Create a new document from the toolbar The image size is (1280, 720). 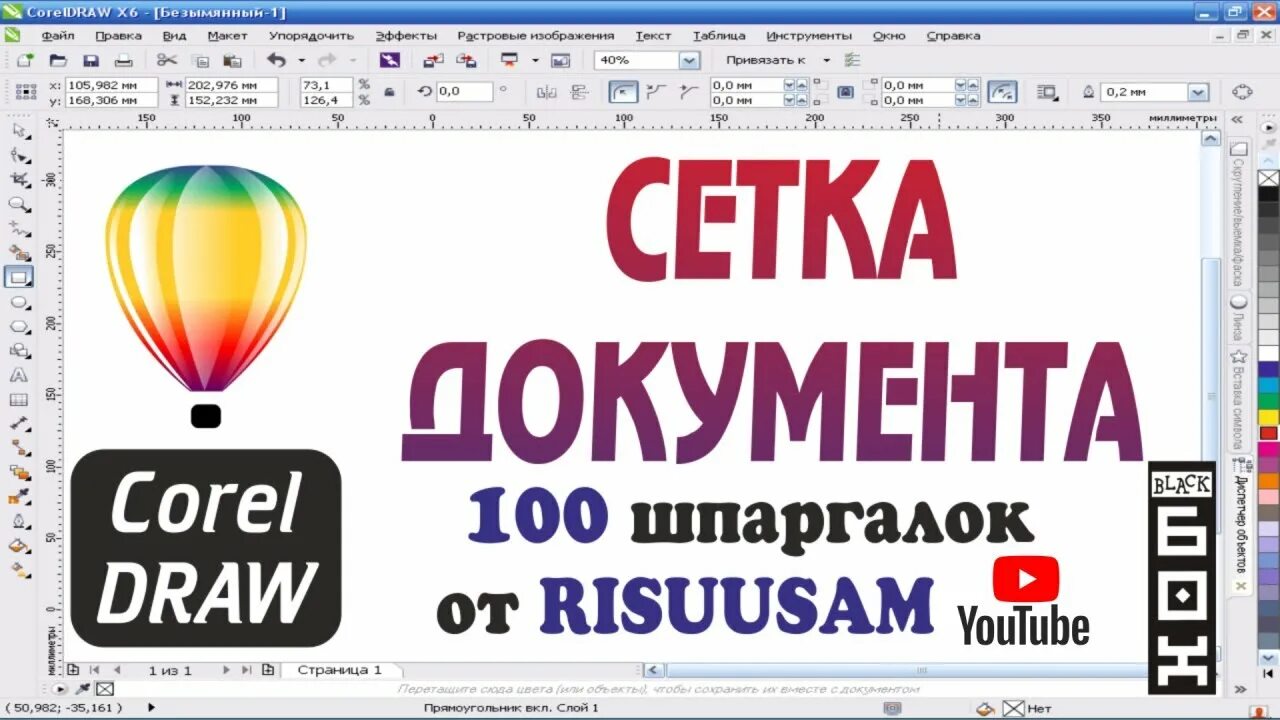coord(24,60)
